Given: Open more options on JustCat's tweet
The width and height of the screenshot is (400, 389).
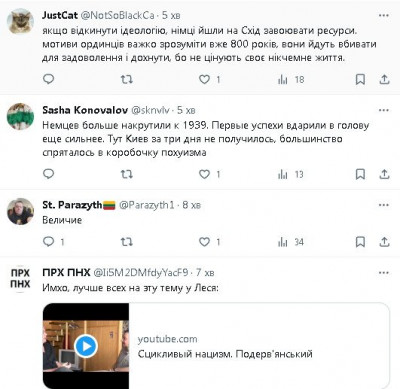Looking at the screenshot, I should coord(384,15).
